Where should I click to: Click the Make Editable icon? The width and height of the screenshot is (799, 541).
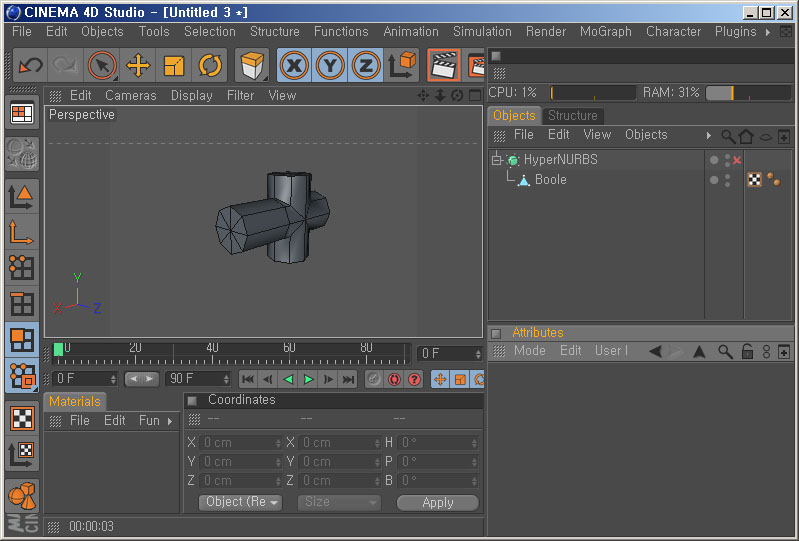(22, 153)
